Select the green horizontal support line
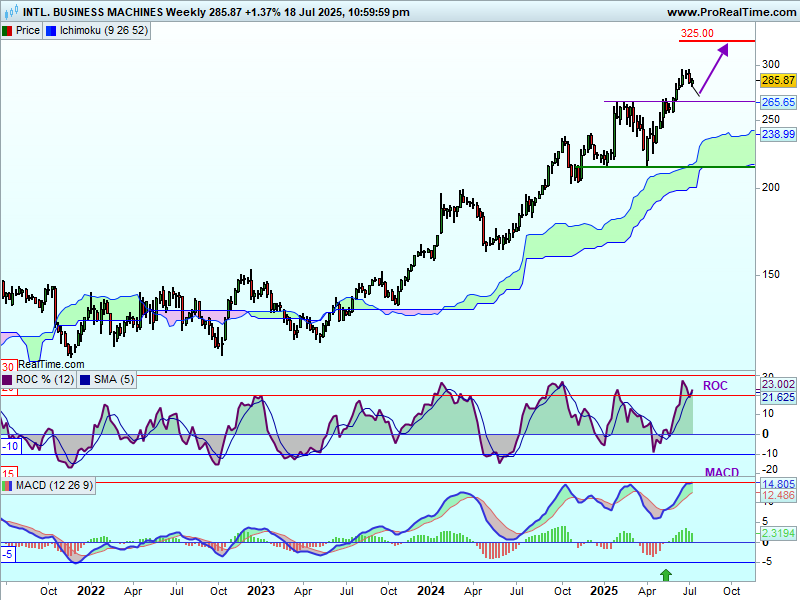This screenshot has width=800, height=600. pos(664,167)
